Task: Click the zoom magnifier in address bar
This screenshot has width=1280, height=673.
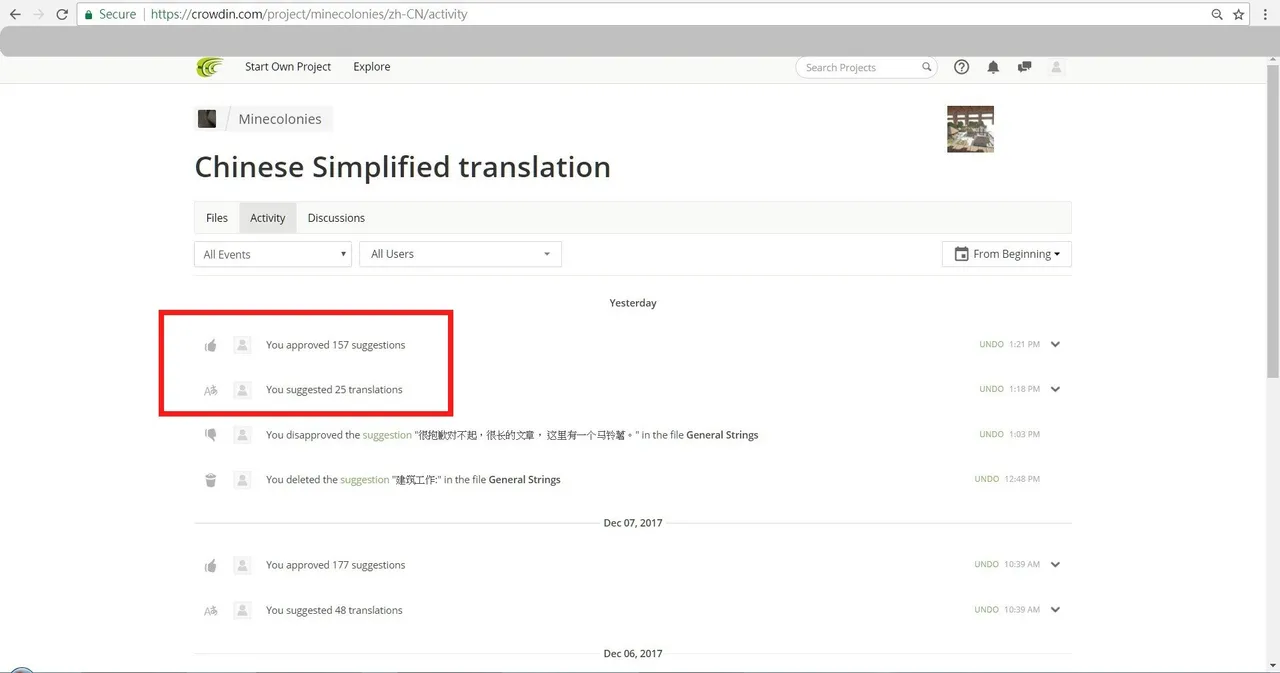Action: point(1217,14)
